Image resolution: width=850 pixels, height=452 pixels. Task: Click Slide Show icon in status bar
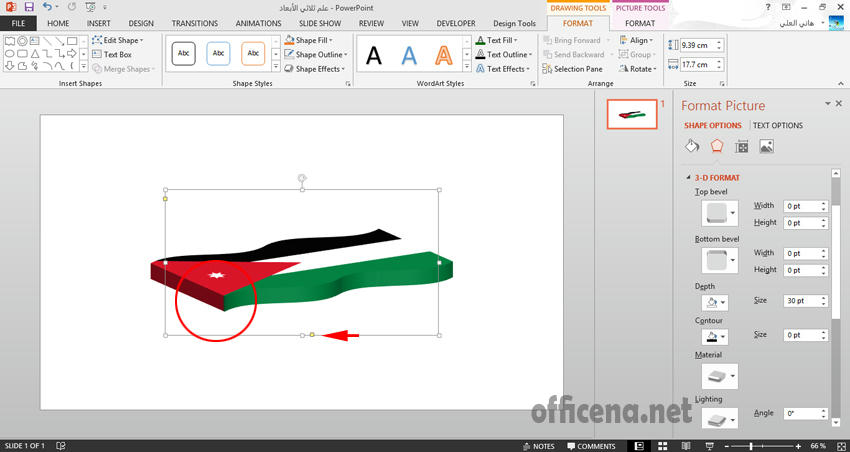tap(709, 446)
